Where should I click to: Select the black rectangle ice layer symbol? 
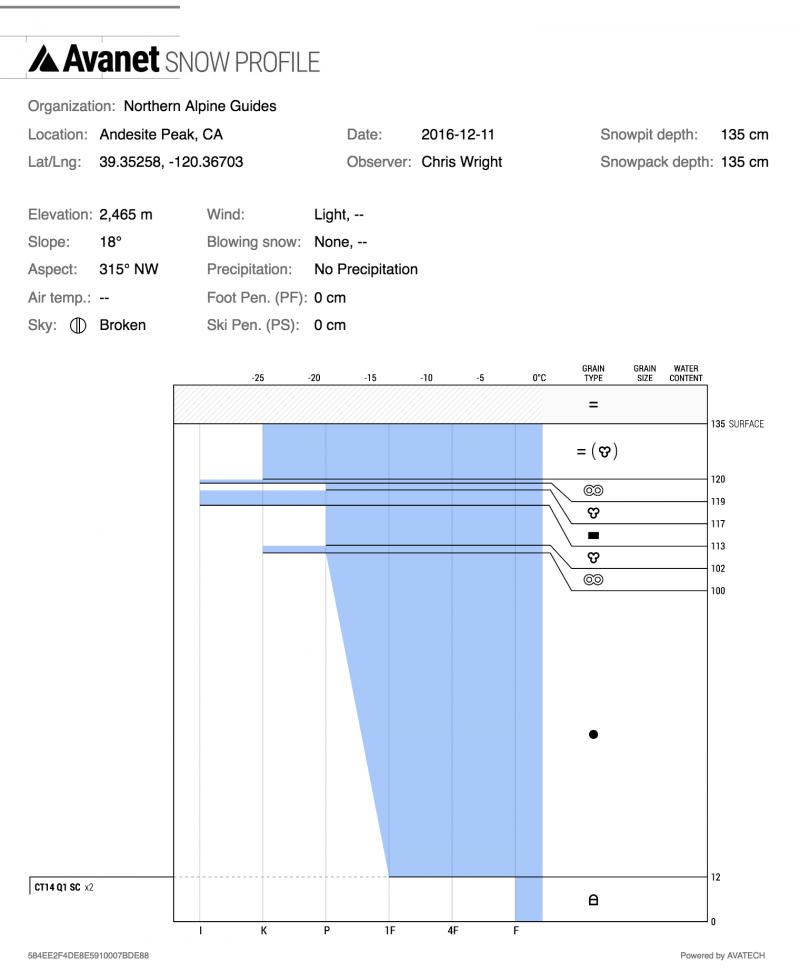593,535
